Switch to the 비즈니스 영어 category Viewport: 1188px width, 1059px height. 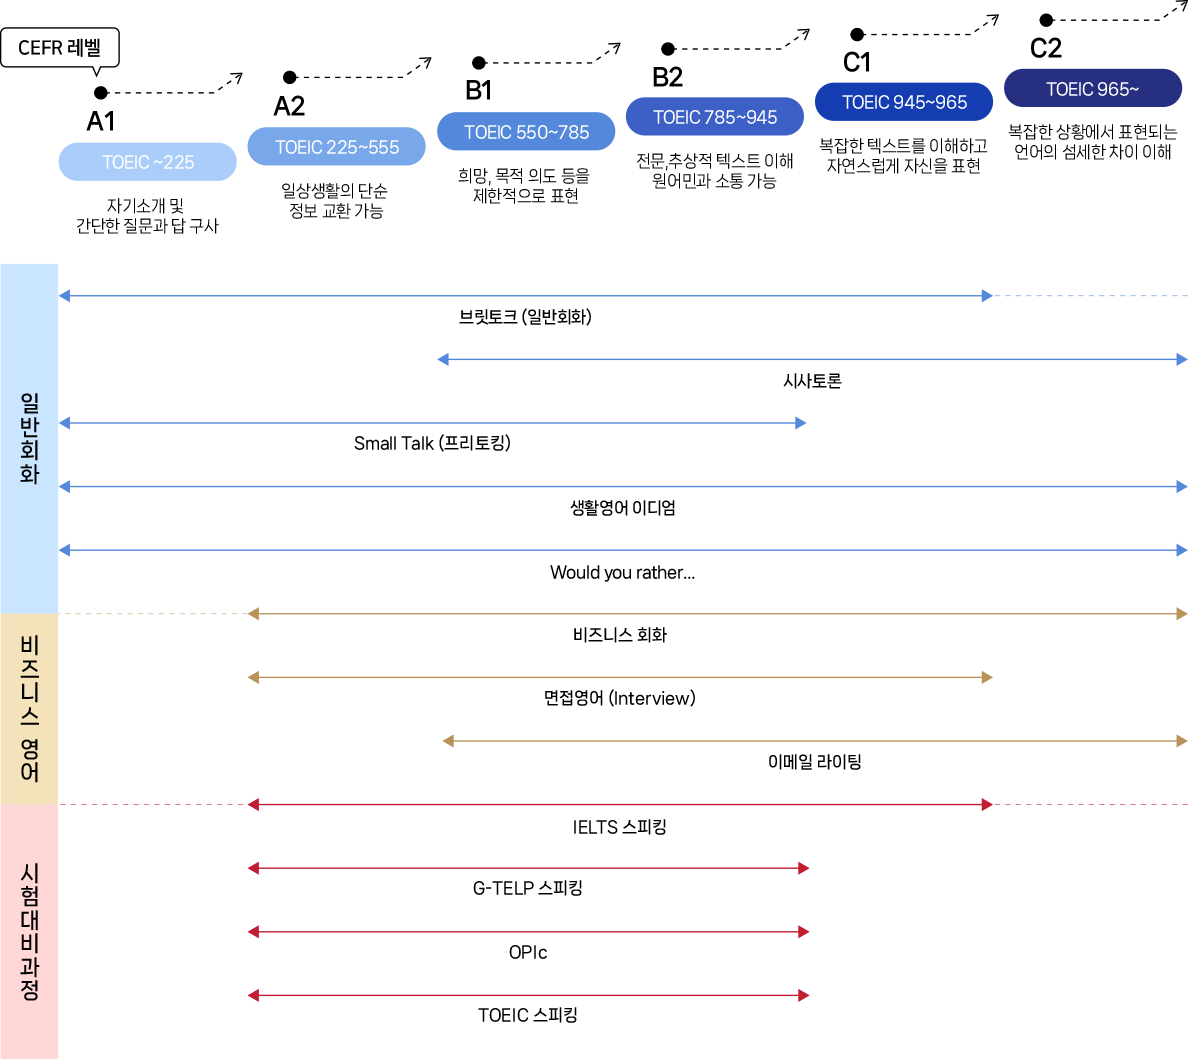[x=29, y=708]
